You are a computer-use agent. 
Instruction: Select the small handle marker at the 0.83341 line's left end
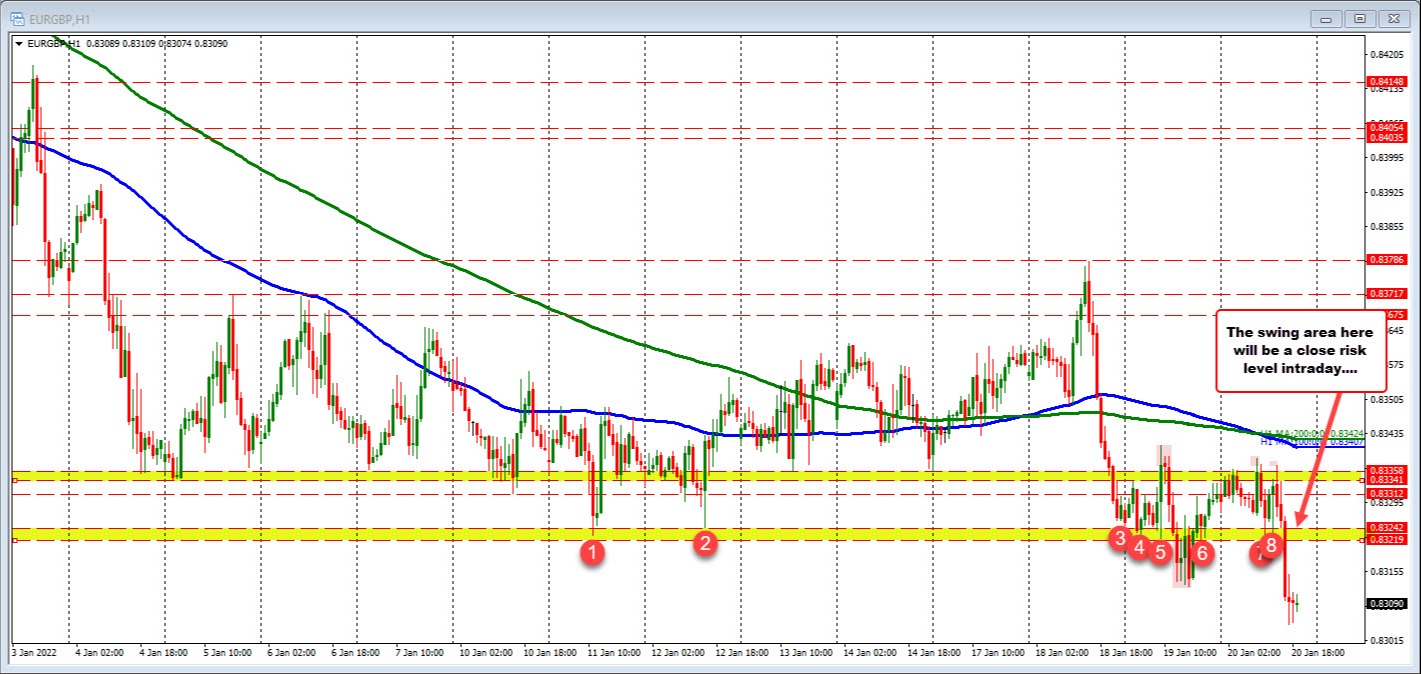[14, 481]
